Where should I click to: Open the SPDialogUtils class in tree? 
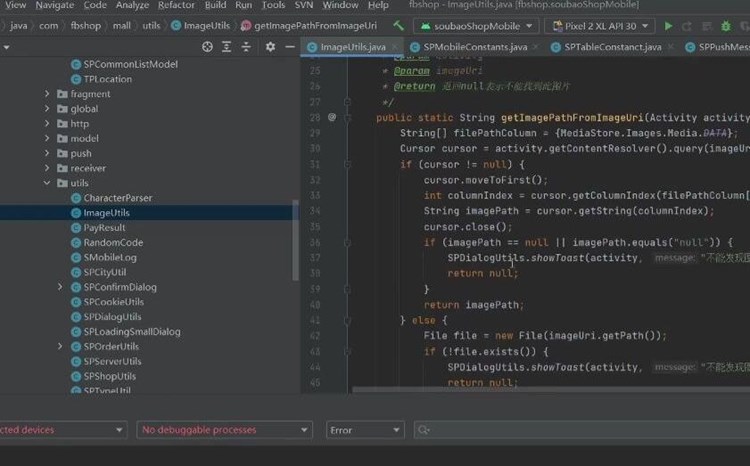coord(112,317)
